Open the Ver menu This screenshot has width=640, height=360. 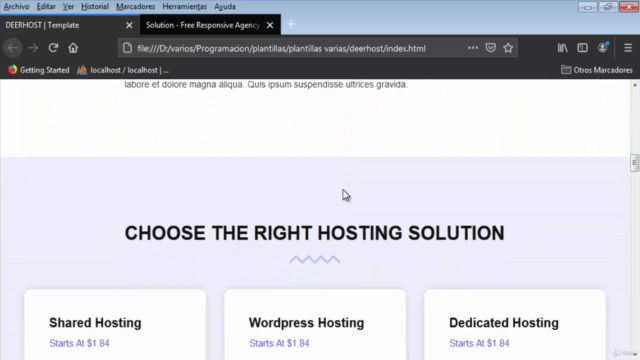[x=68, y=7]
